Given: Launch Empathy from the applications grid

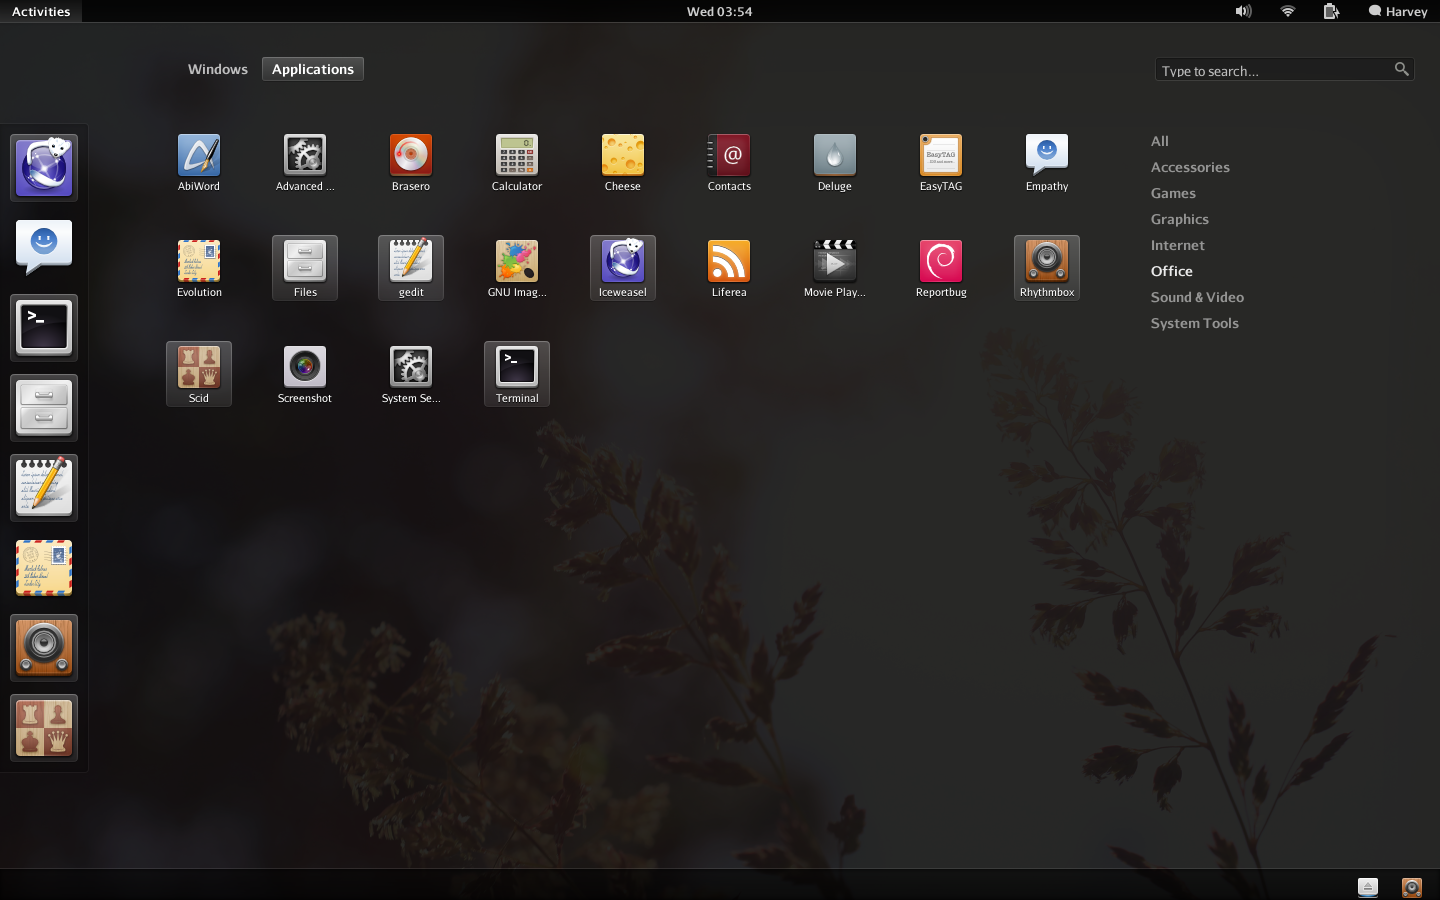Looking at the screenshot, I should coord(1047,162).
